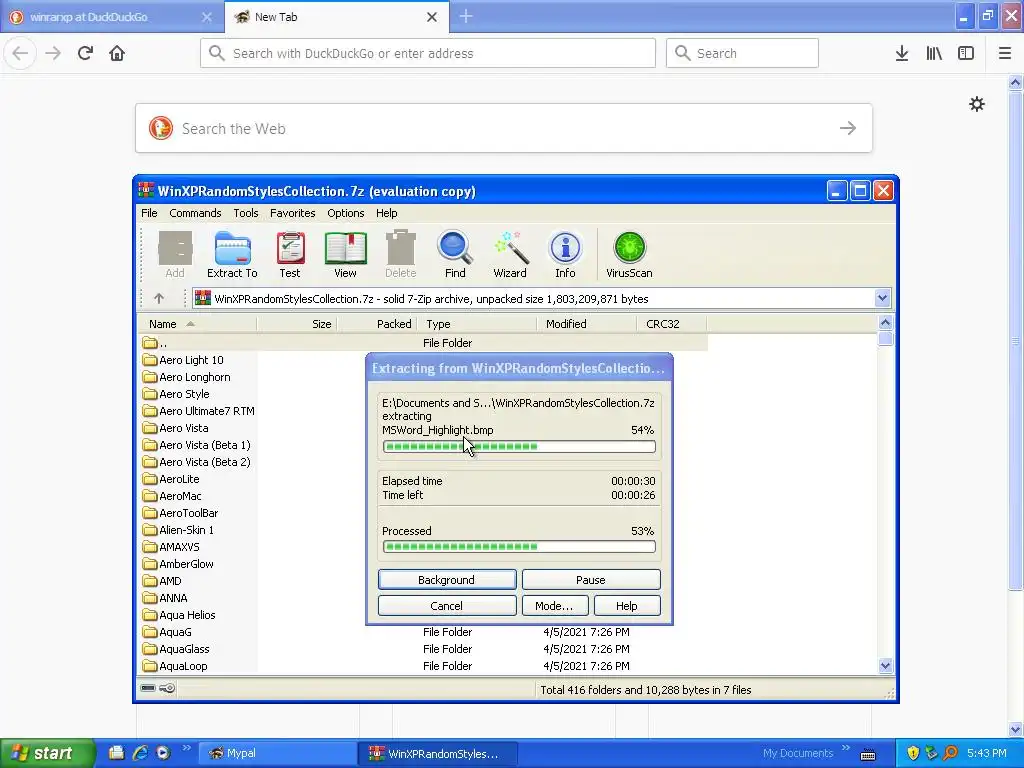Click the DuckDuckGo search arrow

tap(848, 128)
